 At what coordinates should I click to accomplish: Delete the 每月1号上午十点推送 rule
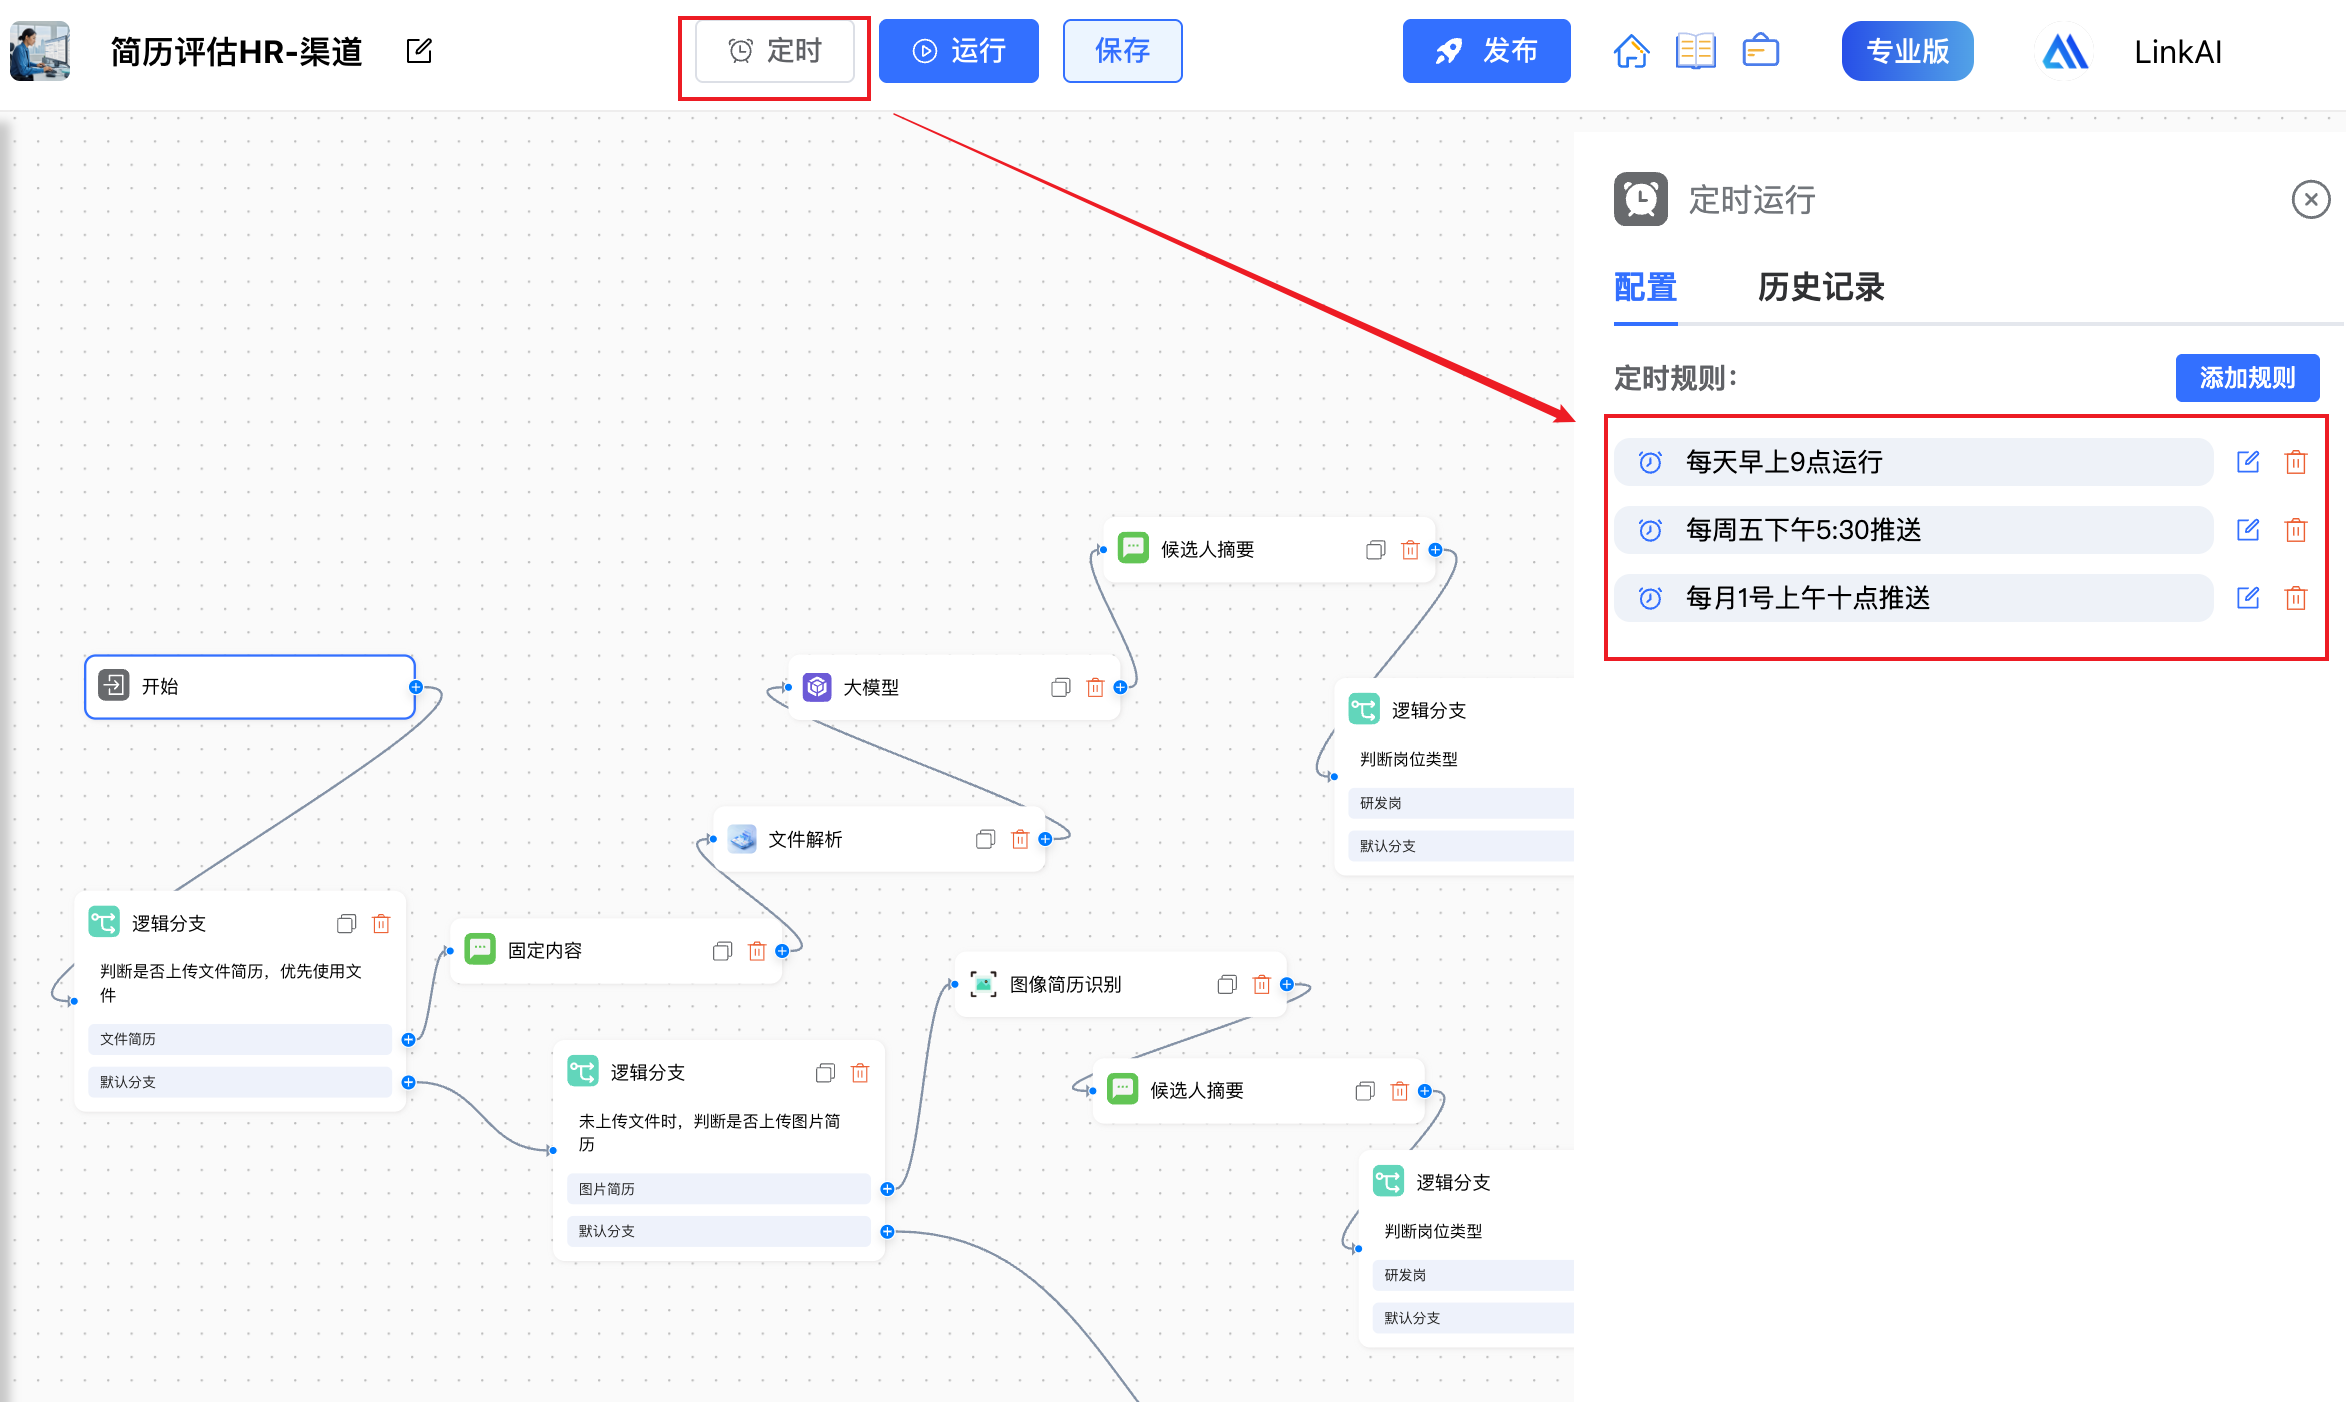coord(2296,598)
